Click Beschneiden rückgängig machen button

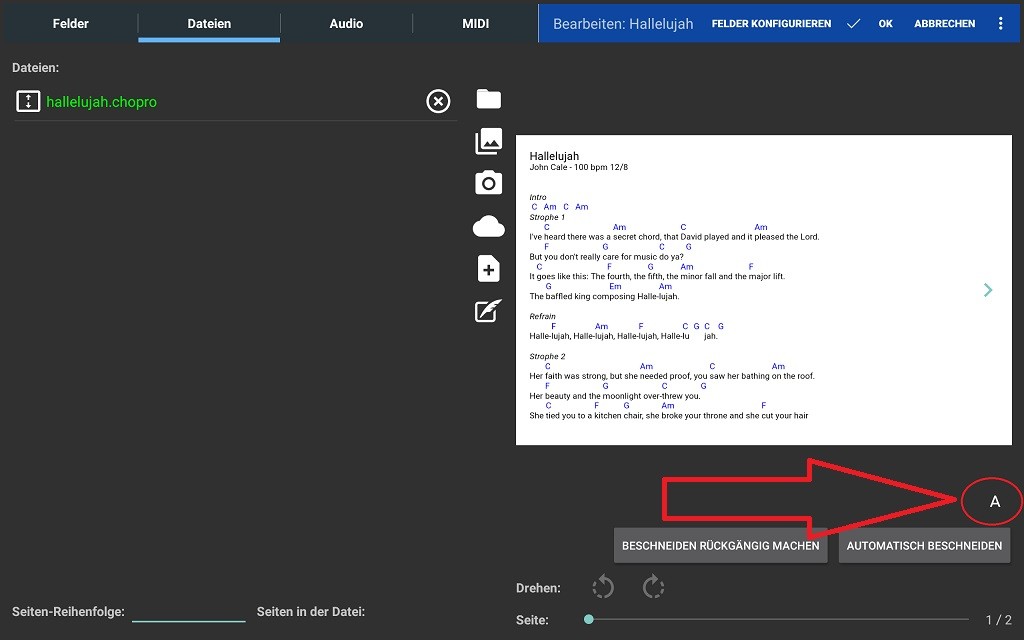720,545
